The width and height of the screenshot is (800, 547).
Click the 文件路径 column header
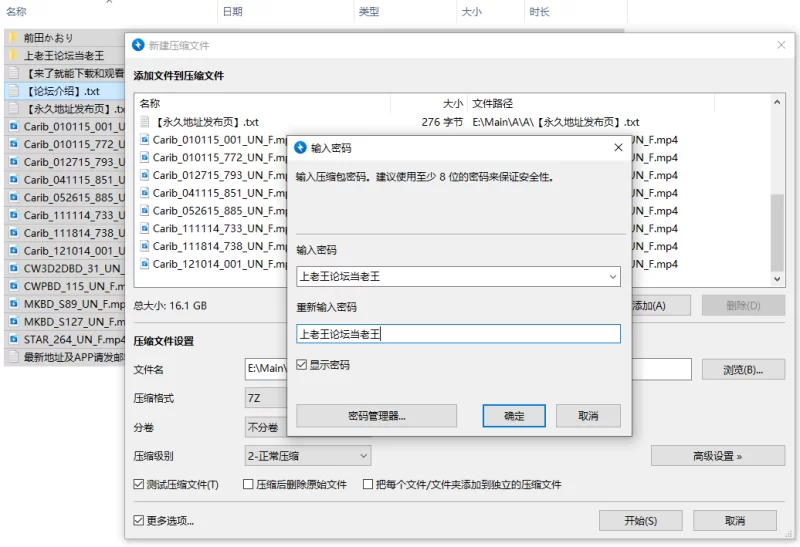[492, 104]
